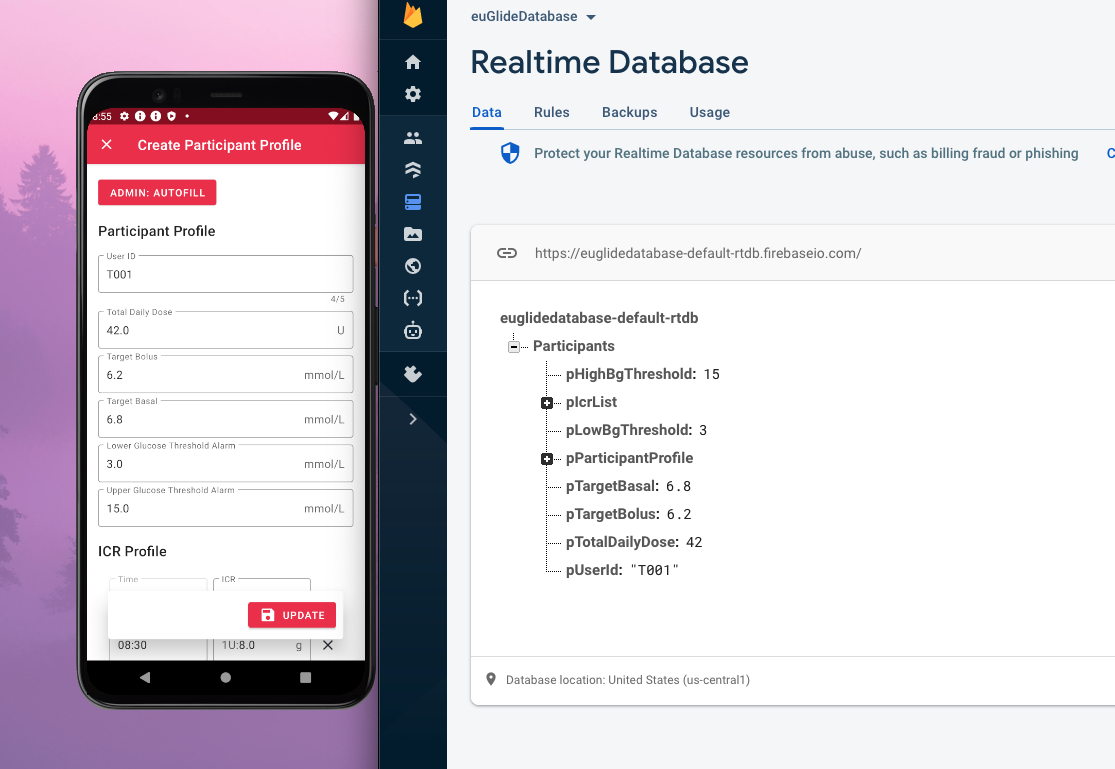Open Extensions puzzle icon in sidebar
The height and width of the screenshot is (769, 1115).
pyautogui.click(x=412, y=374)
